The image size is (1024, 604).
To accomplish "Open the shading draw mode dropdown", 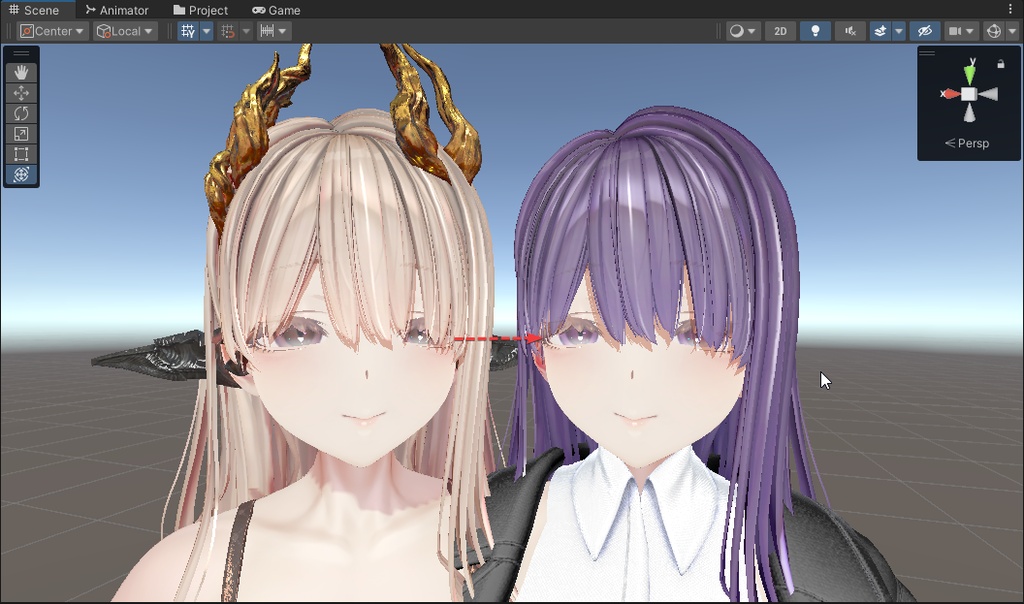I will 743,31.
